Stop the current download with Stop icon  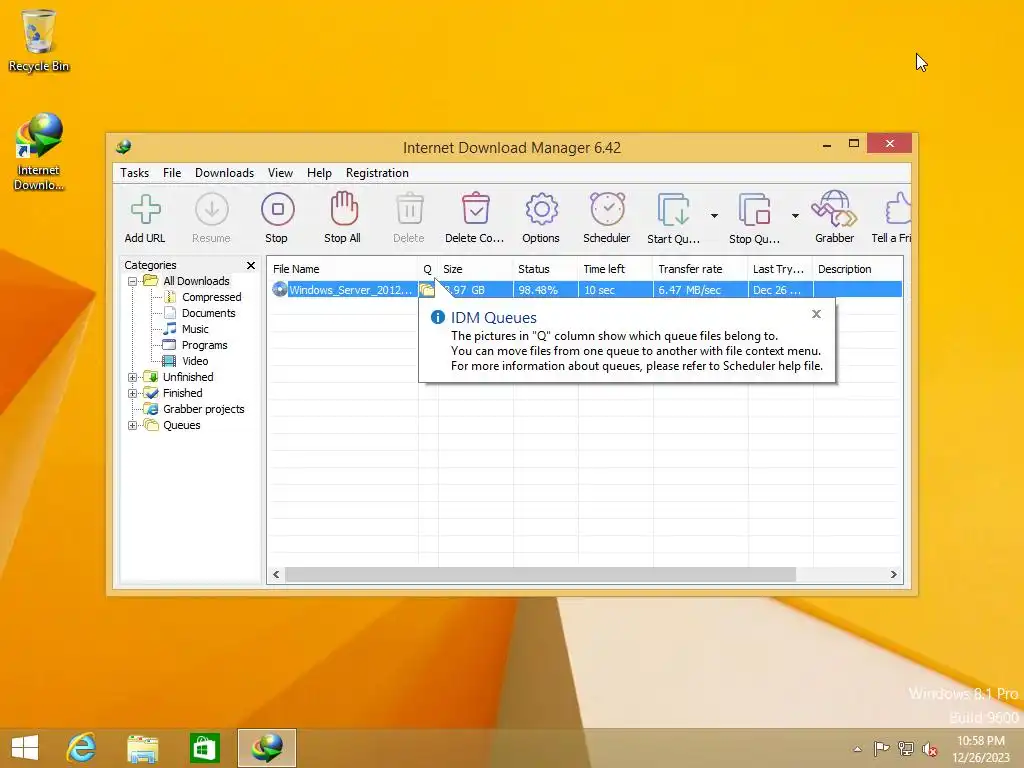[278, 210]
